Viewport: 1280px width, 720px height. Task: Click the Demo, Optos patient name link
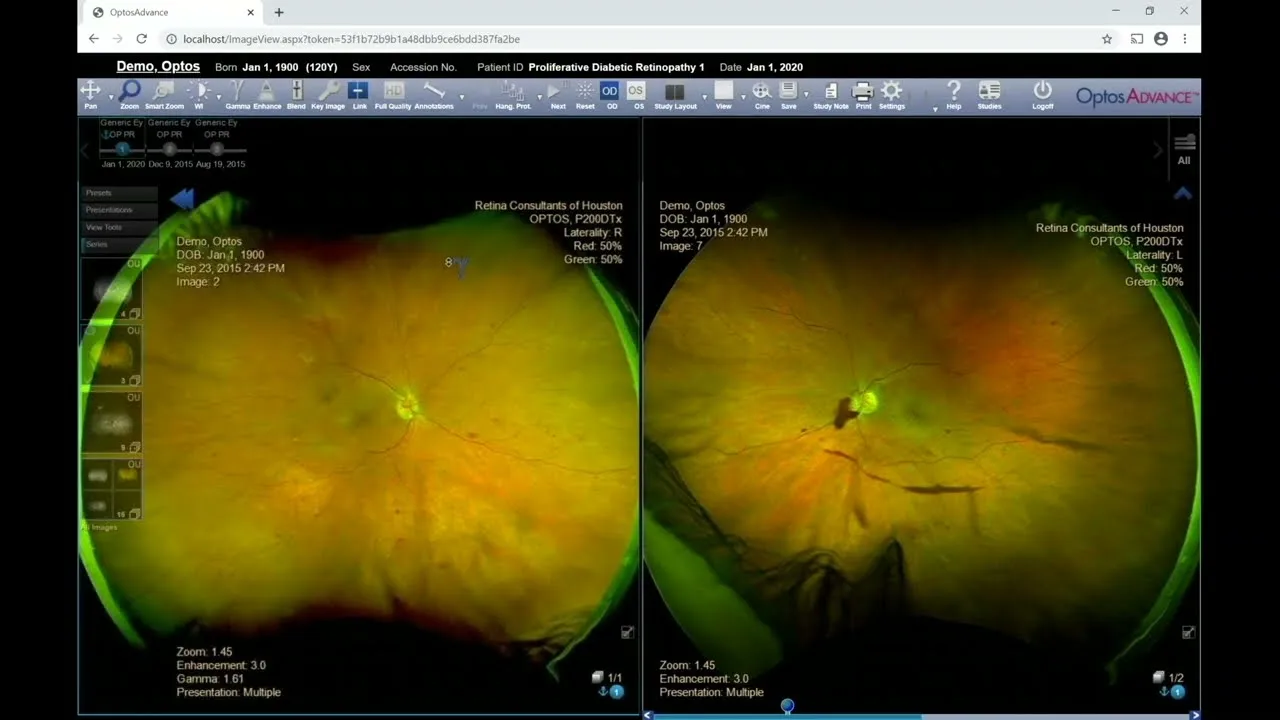[158, 67]
